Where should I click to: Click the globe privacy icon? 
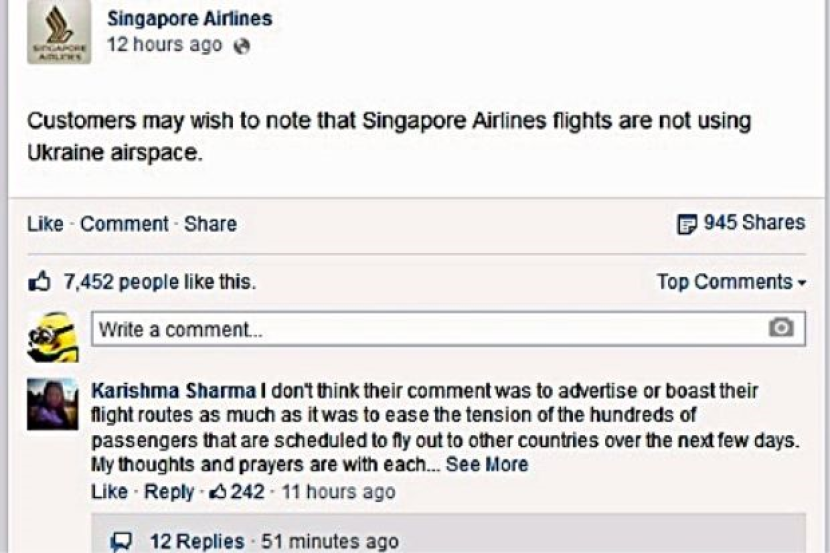[x=240, y=46]
